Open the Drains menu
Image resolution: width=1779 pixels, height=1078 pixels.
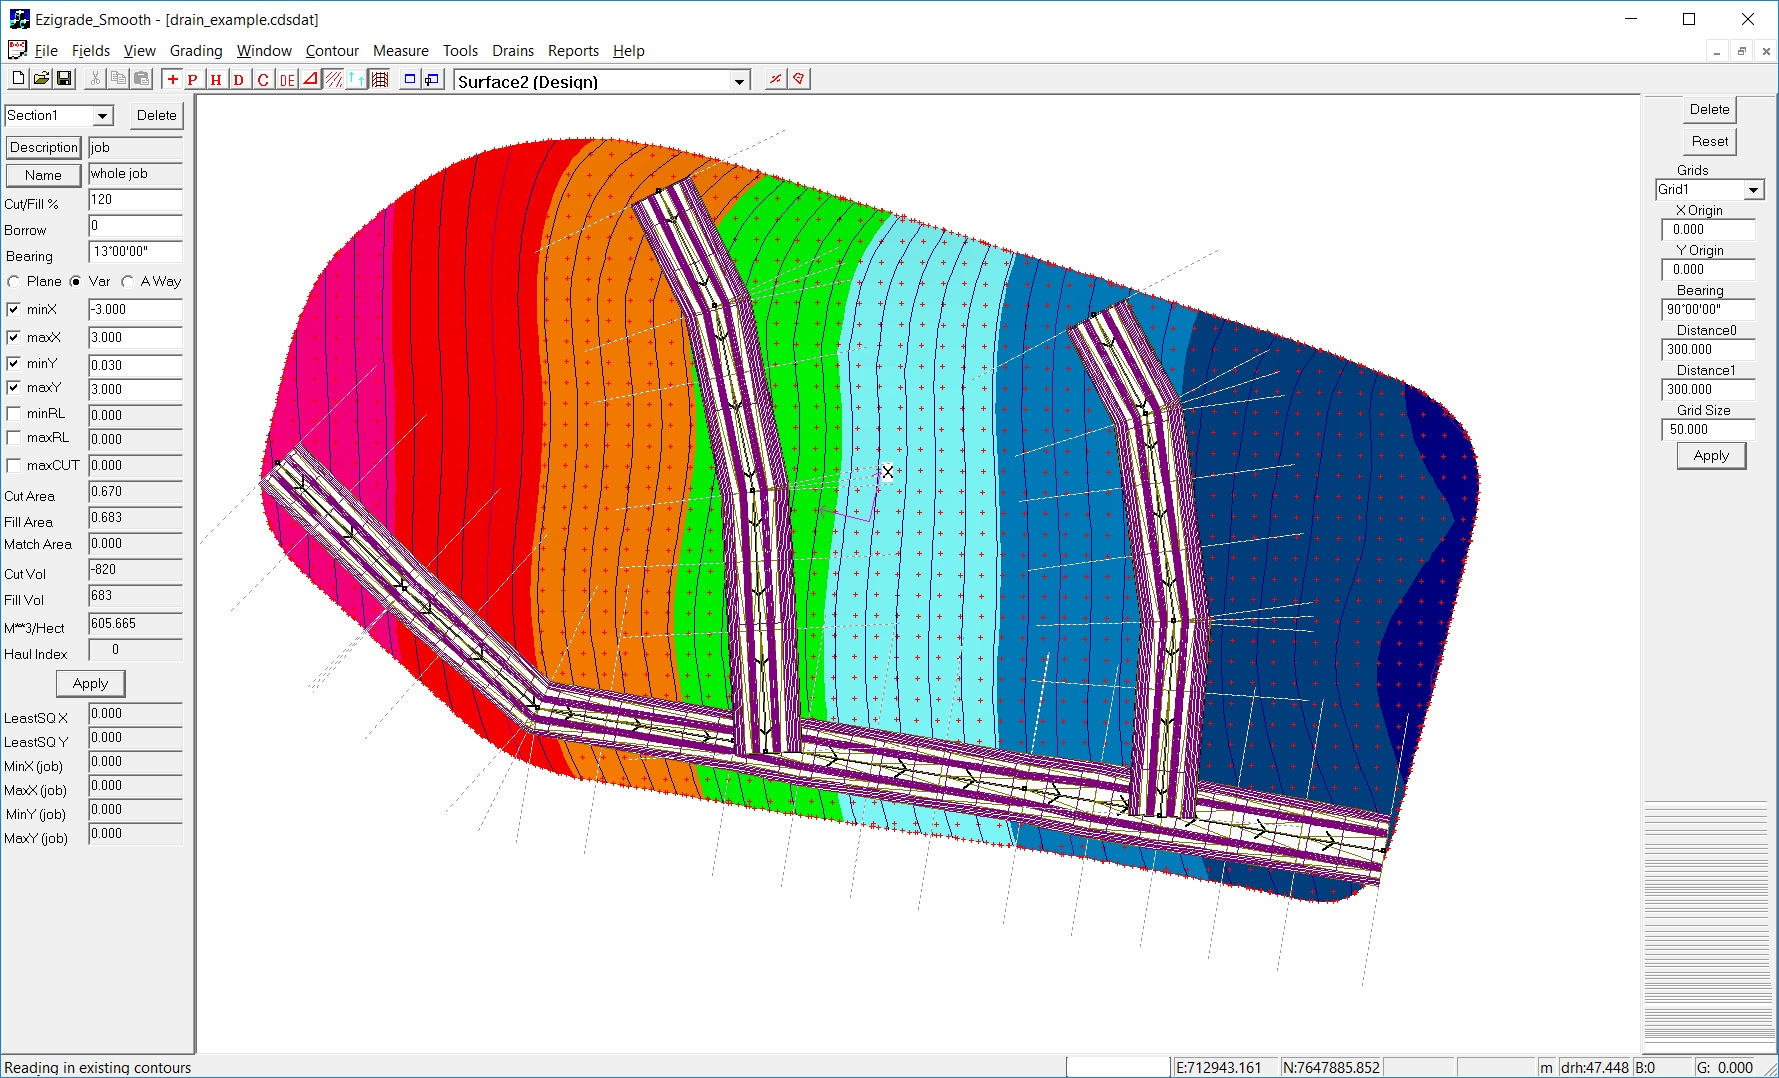[x=512, y=51]
